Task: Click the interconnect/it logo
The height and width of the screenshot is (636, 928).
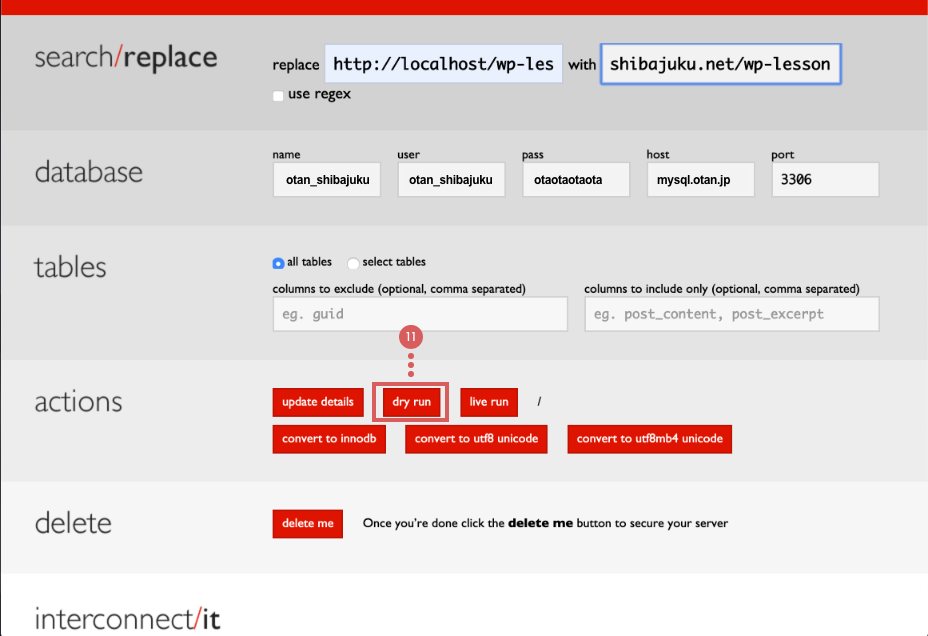Action: 127,619
